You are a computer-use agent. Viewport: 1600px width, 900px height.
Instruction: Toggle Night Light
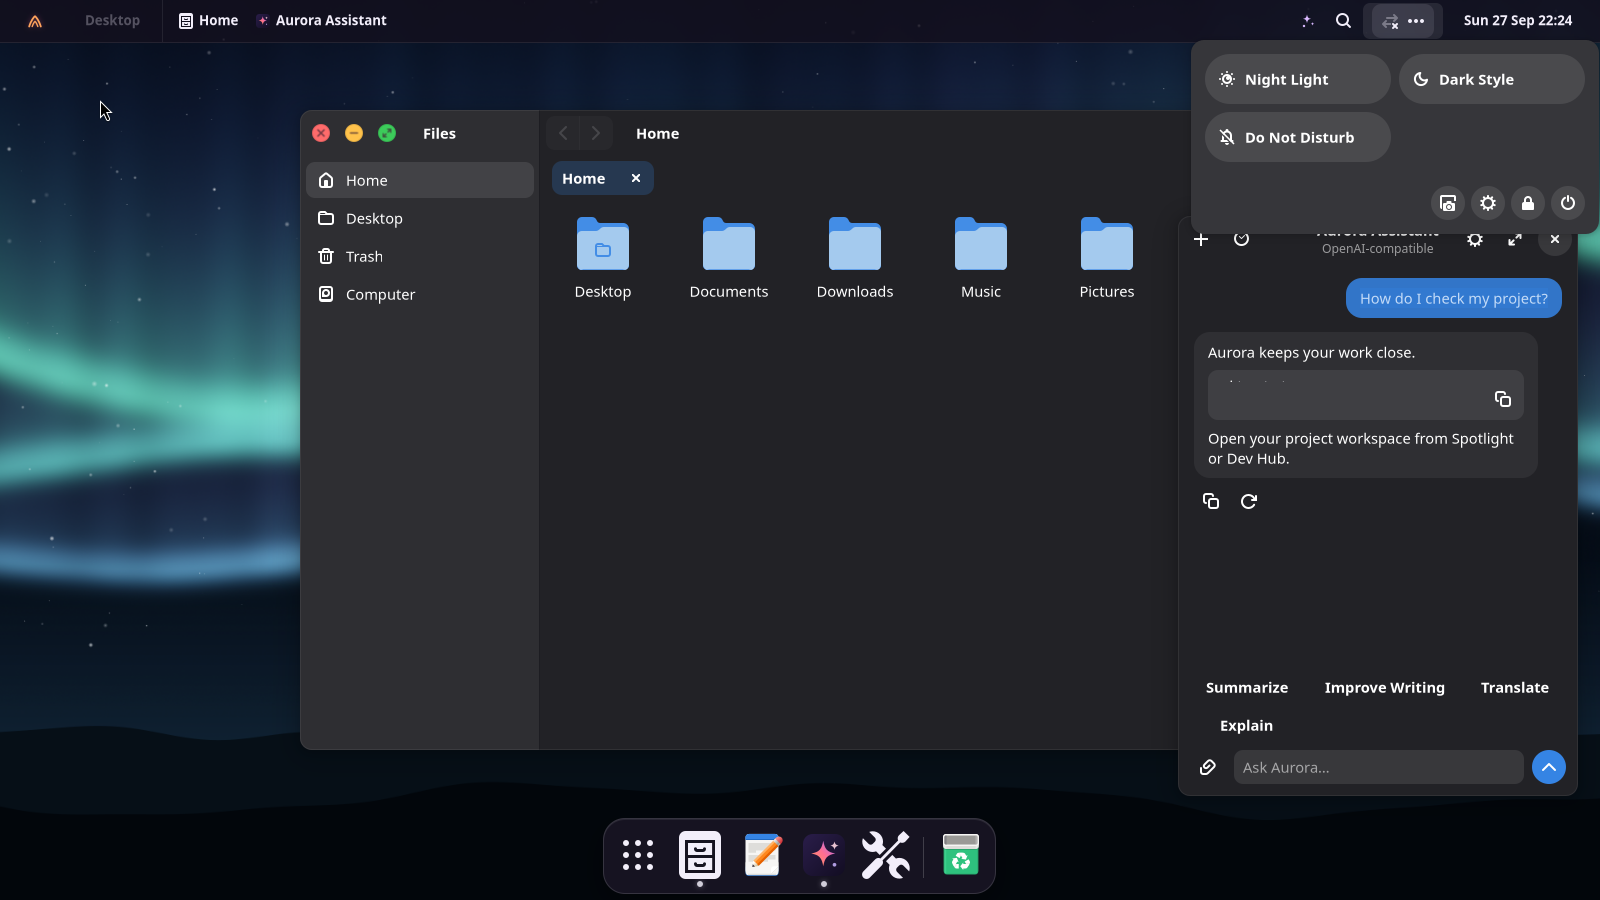[x=1297, y=79]
